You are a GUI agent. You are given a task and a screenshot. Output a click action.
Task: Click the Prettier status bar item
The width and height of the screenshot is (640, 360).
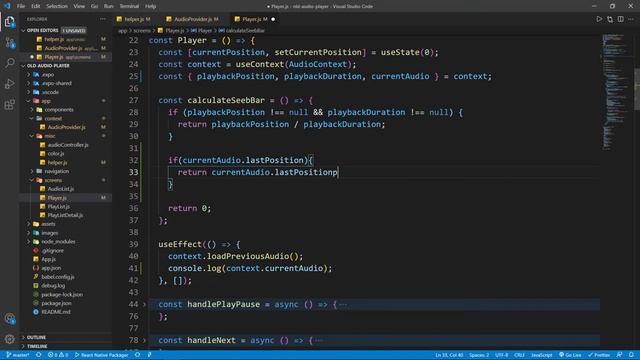[599, 355]
